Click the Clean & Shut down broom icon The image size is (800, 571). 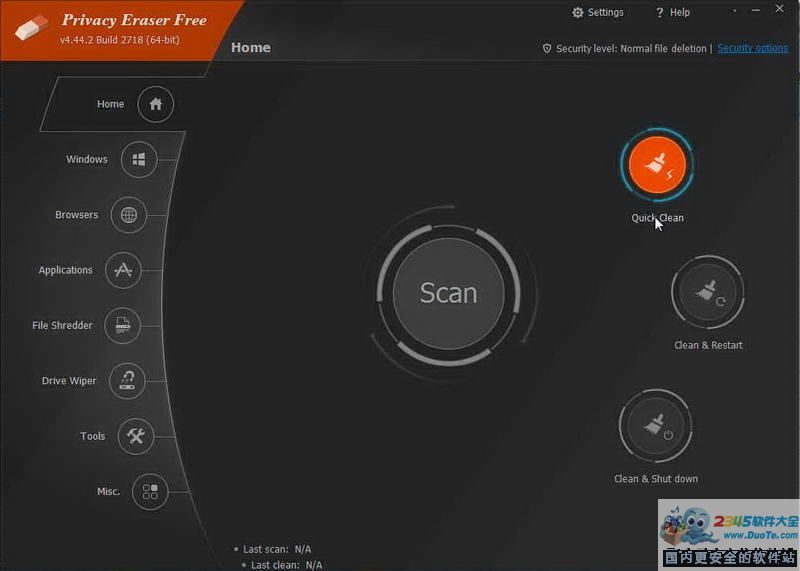656,426
